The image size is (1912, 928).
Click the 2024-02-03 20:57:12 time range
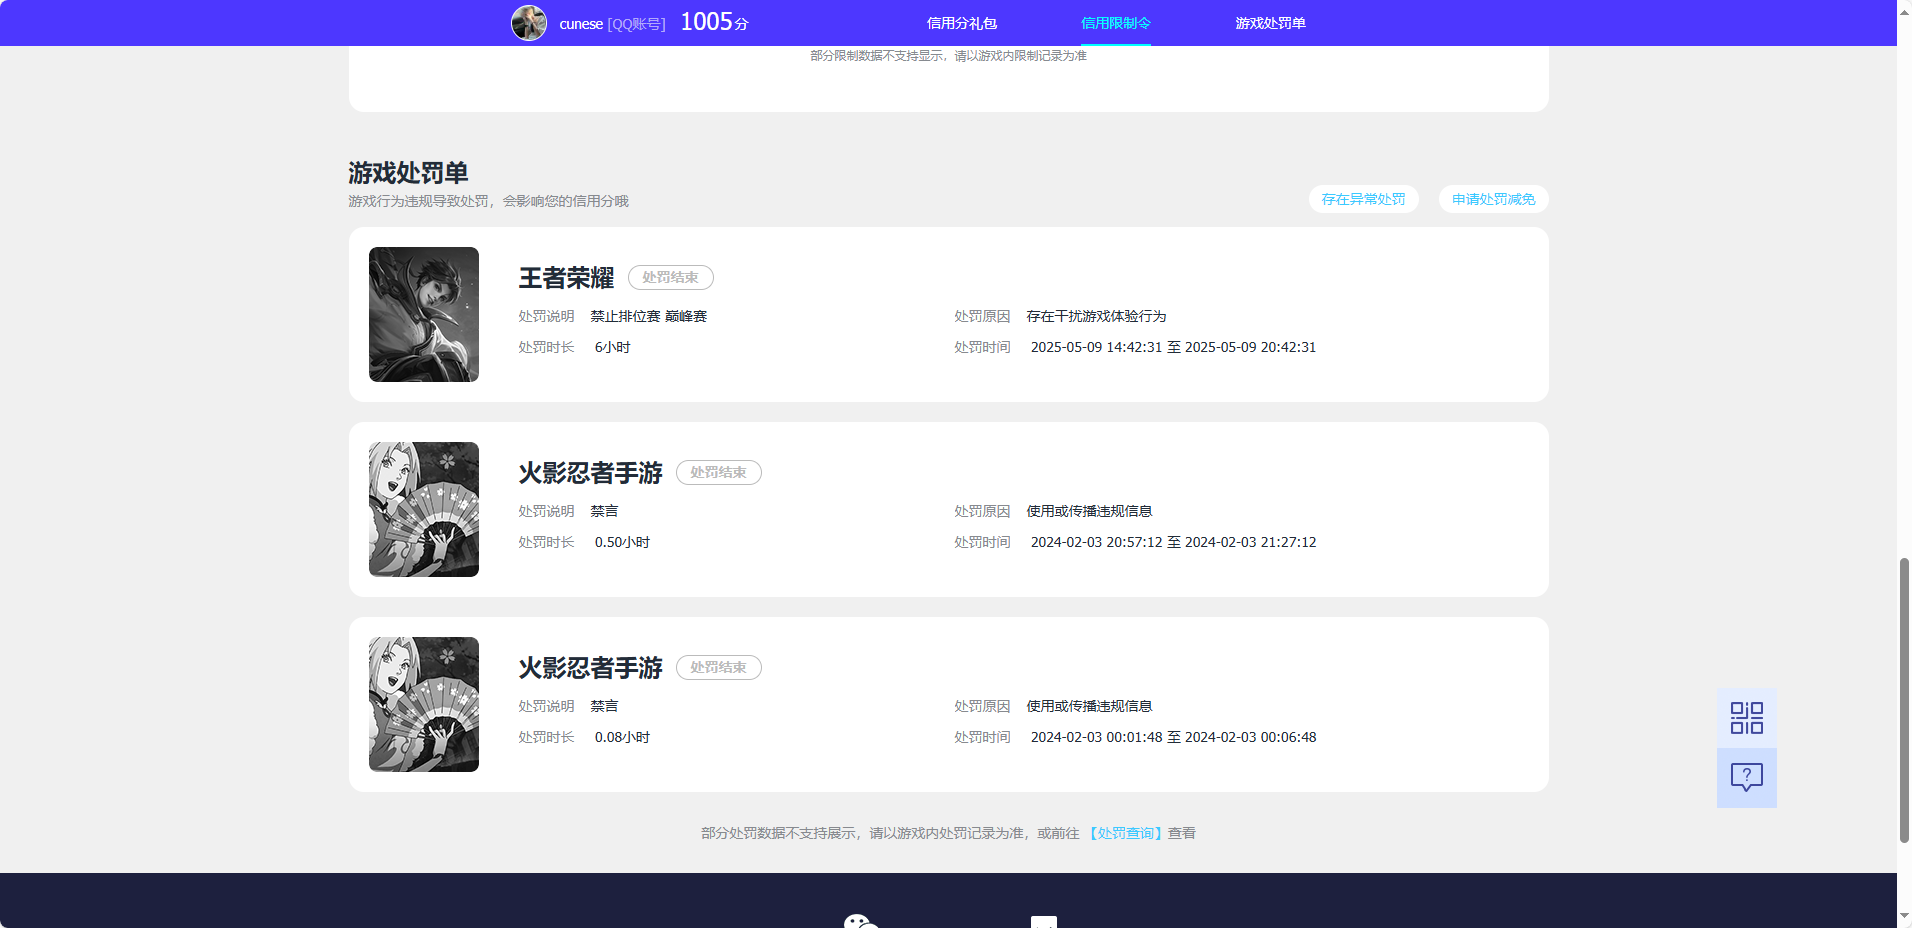click(1173, 542)
